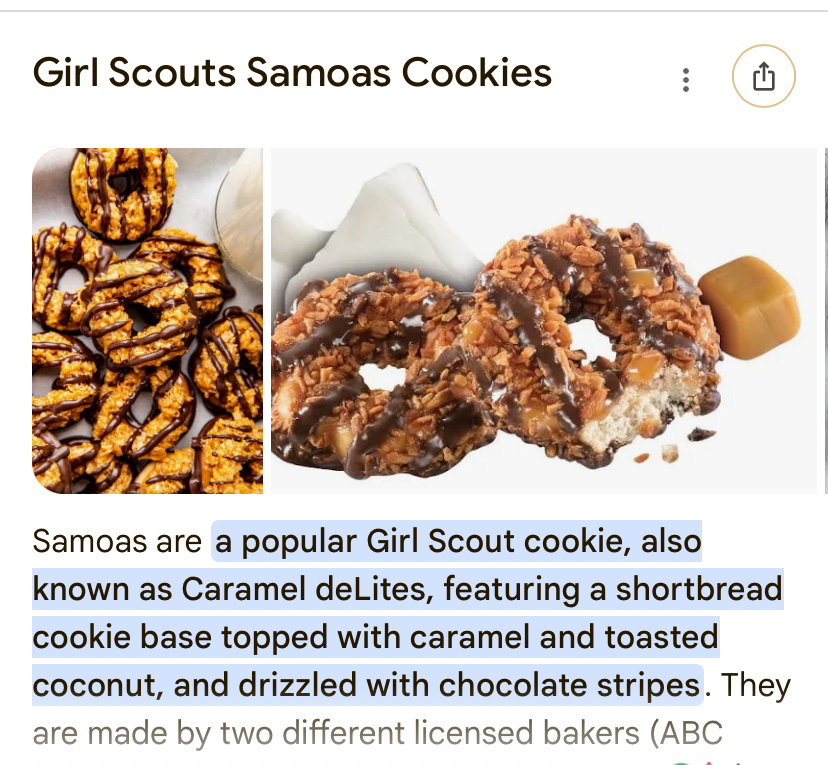
Task: Open the large Samoas cookie close-up image
Action: (x=543, y=320)
